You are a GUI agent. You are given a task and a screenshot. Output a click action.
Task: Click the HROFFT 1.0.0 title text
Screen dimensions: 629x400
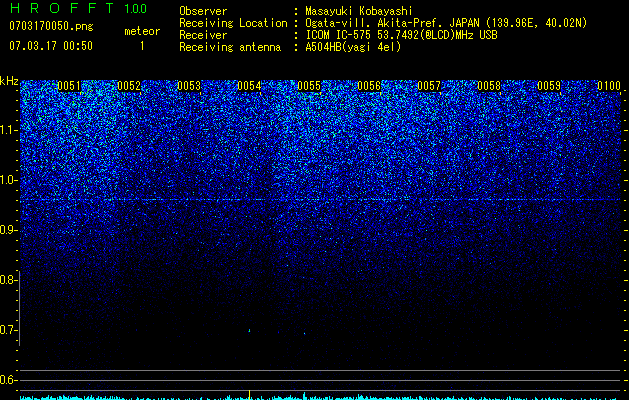click(x=78, y=8)
